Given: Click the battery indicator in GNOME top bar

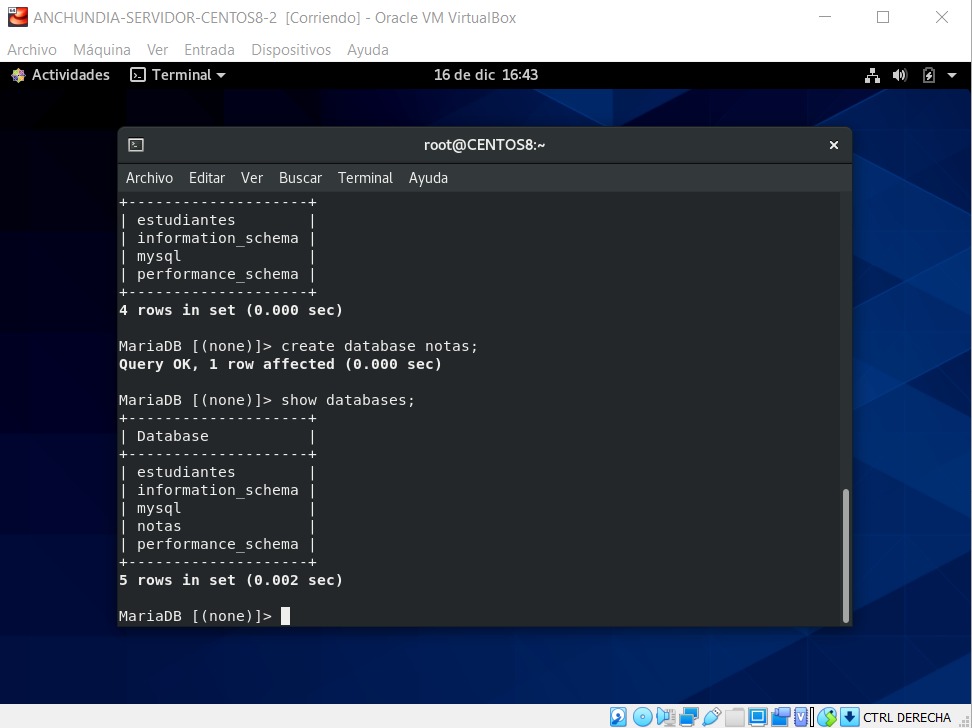Looking at the screenshot, I should click(x=930, y=74).
